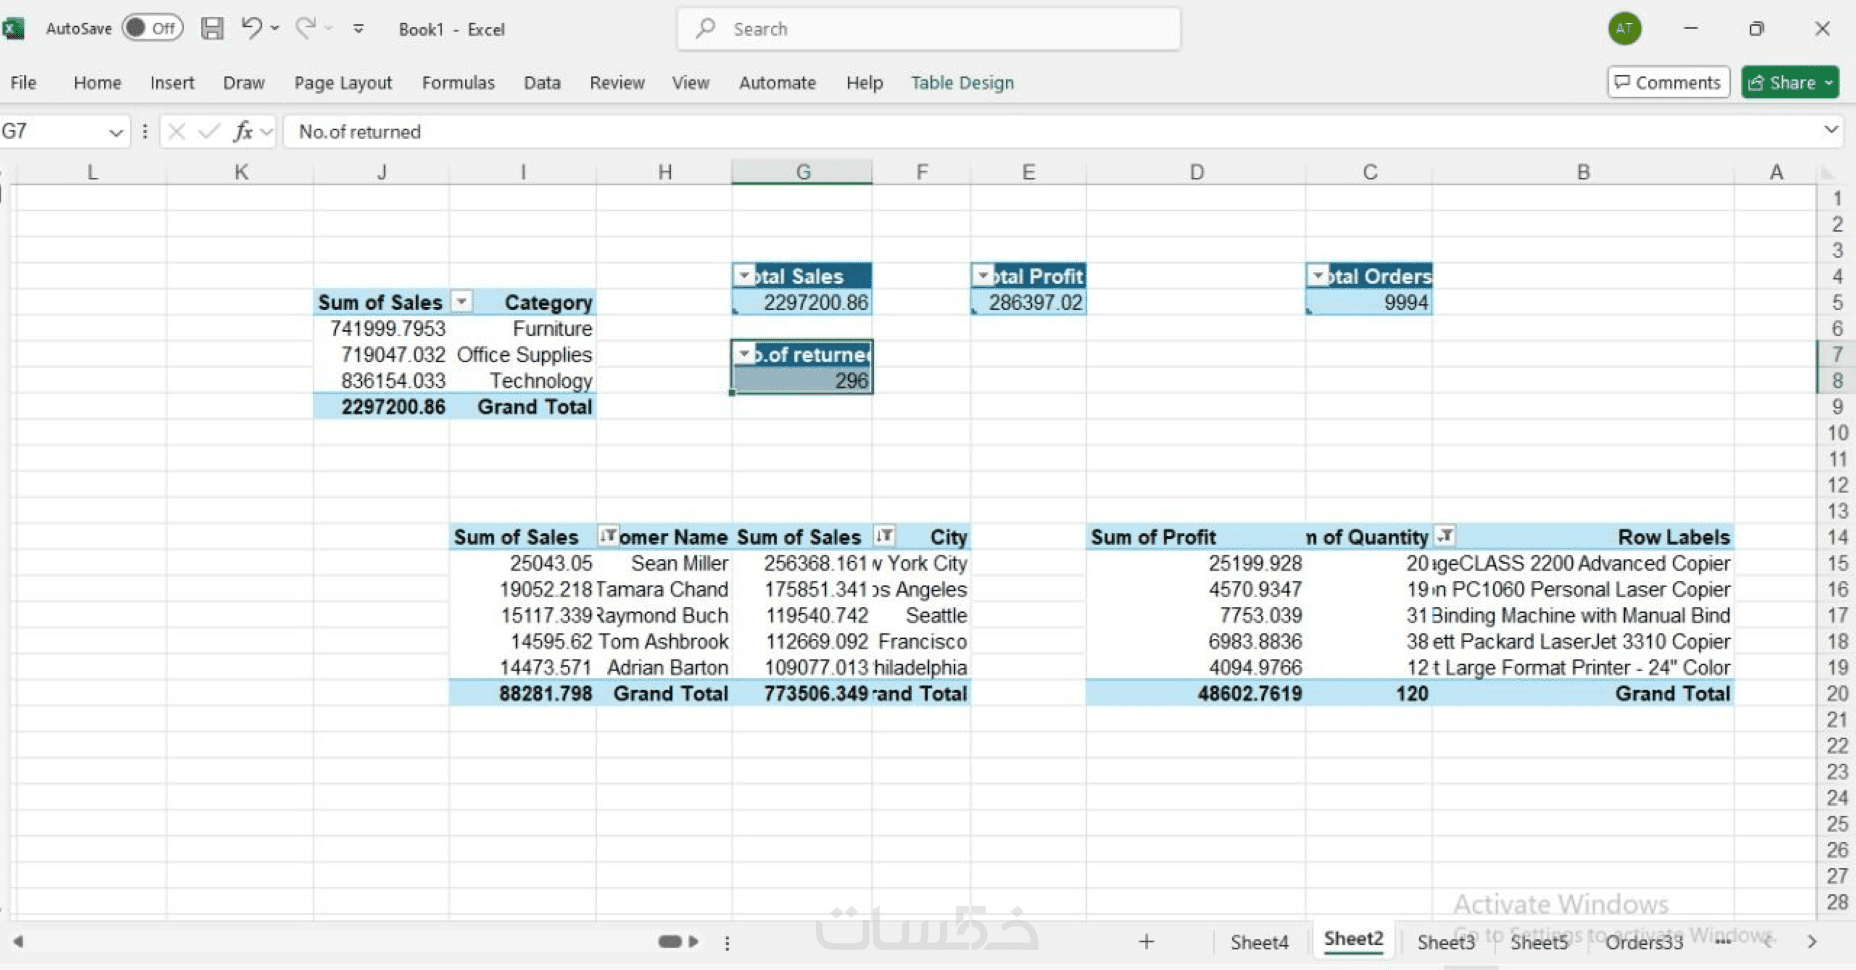This screenshot has width=1856, height=970.
Task: Open the View tab
Action: click(691, 83)
